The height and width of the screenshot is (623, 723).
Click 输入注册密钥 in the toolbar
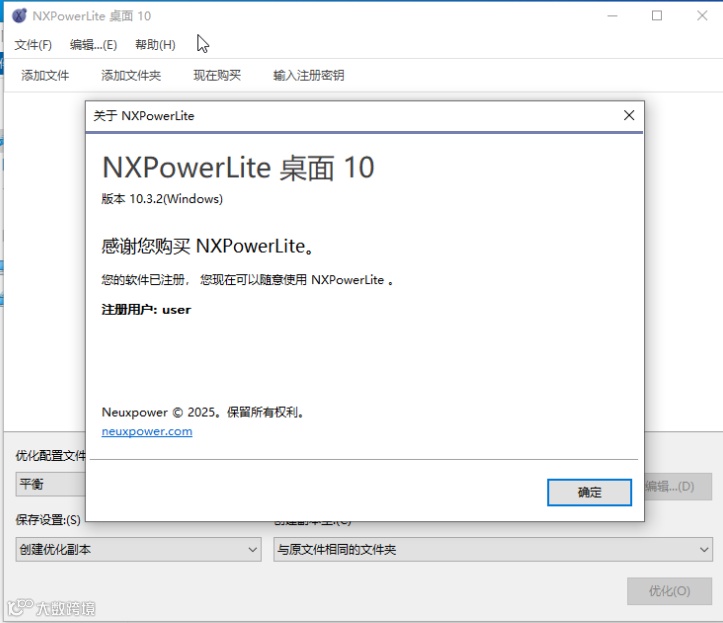[308, 75]
